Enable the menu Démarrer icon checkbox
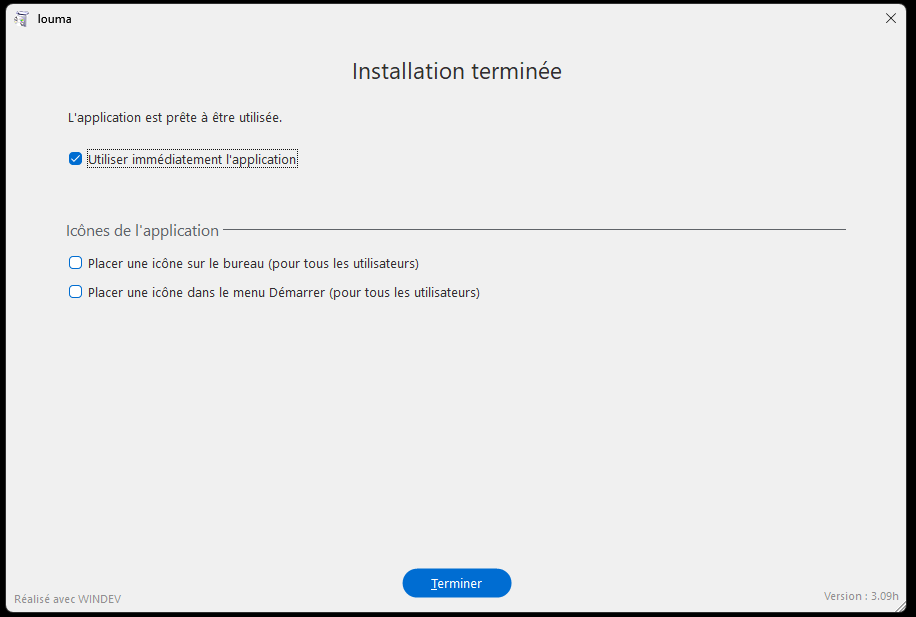Image resolution: width=916 pixels, height=617 pixels. (75, 292)
